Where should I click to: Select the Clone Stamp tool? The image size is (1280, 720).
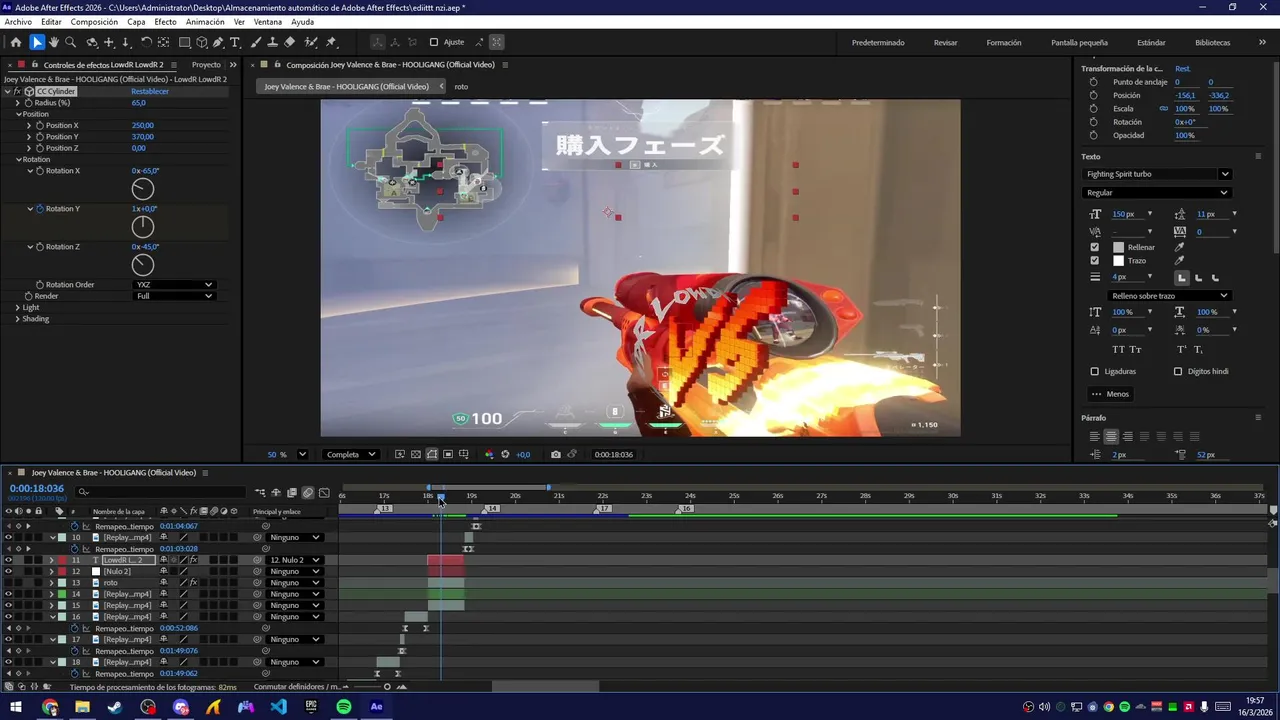tap(273, 42)
